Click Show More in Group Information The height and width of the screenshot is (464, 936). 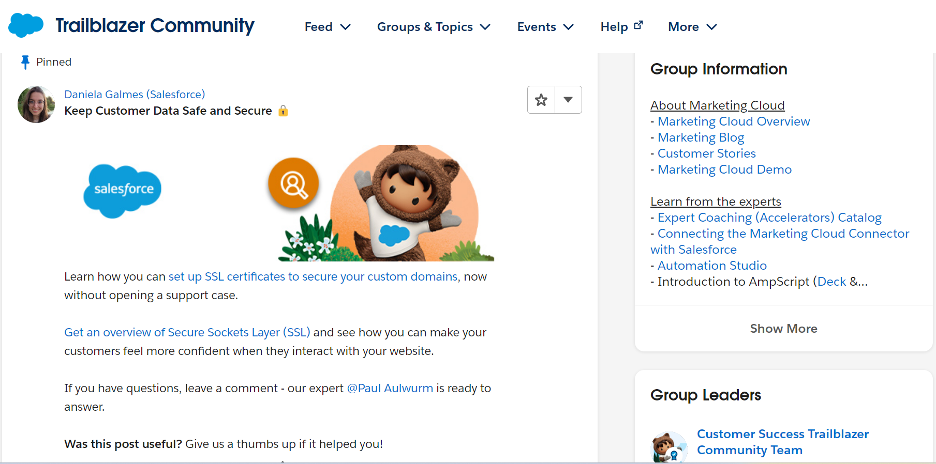pos(783,328)
